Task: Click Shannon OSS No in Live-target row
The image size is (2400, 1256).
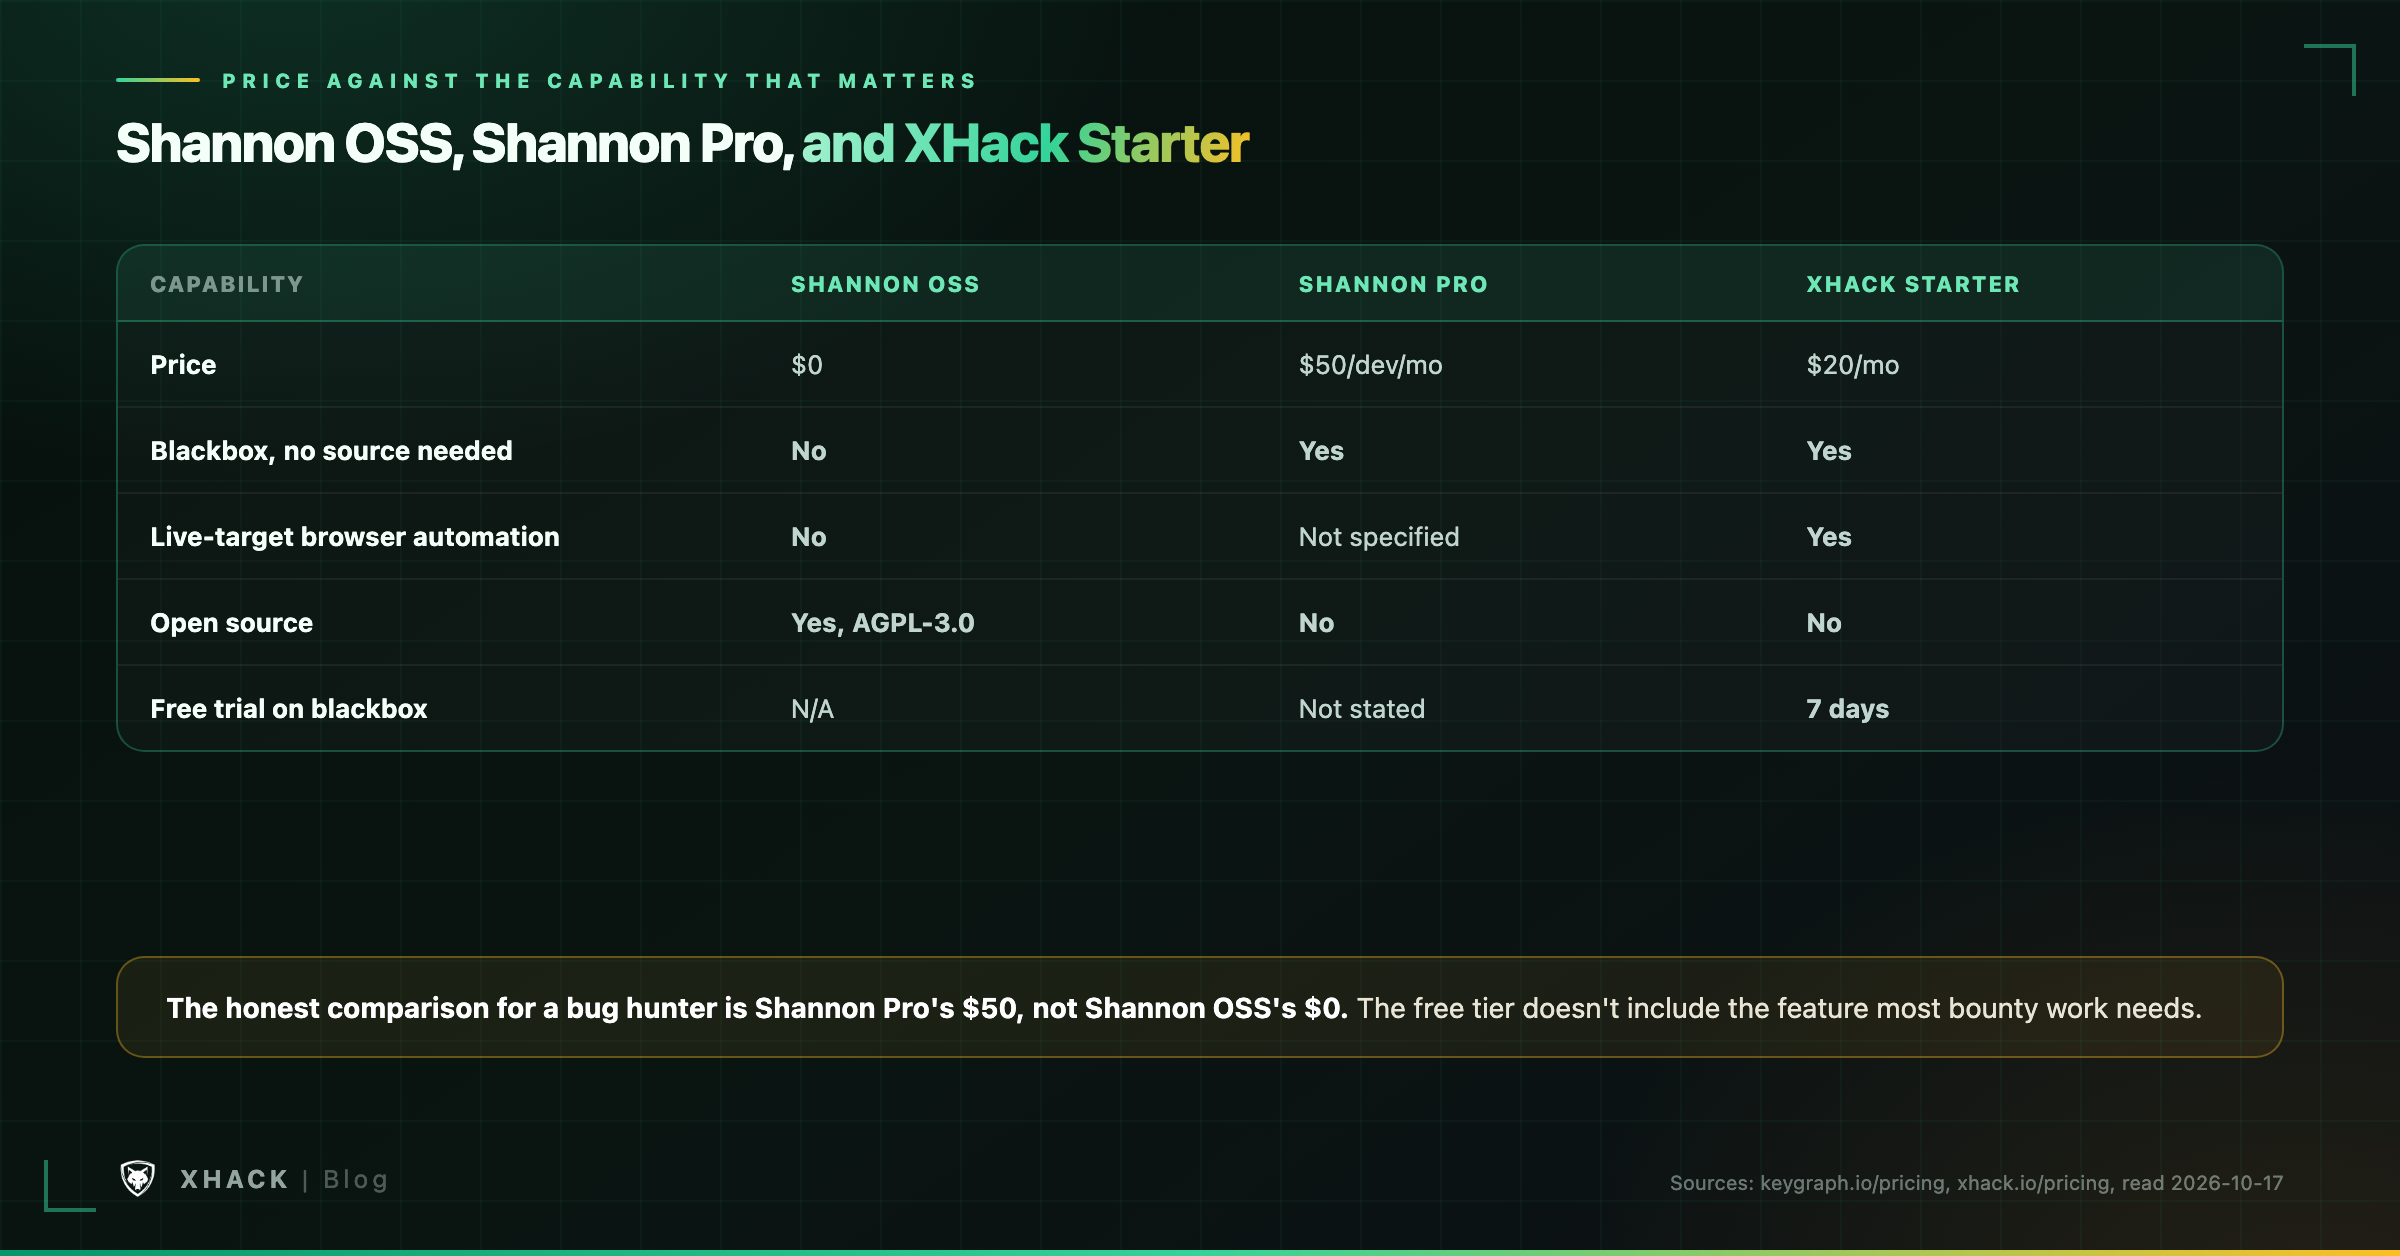Action: click(809, 537)
